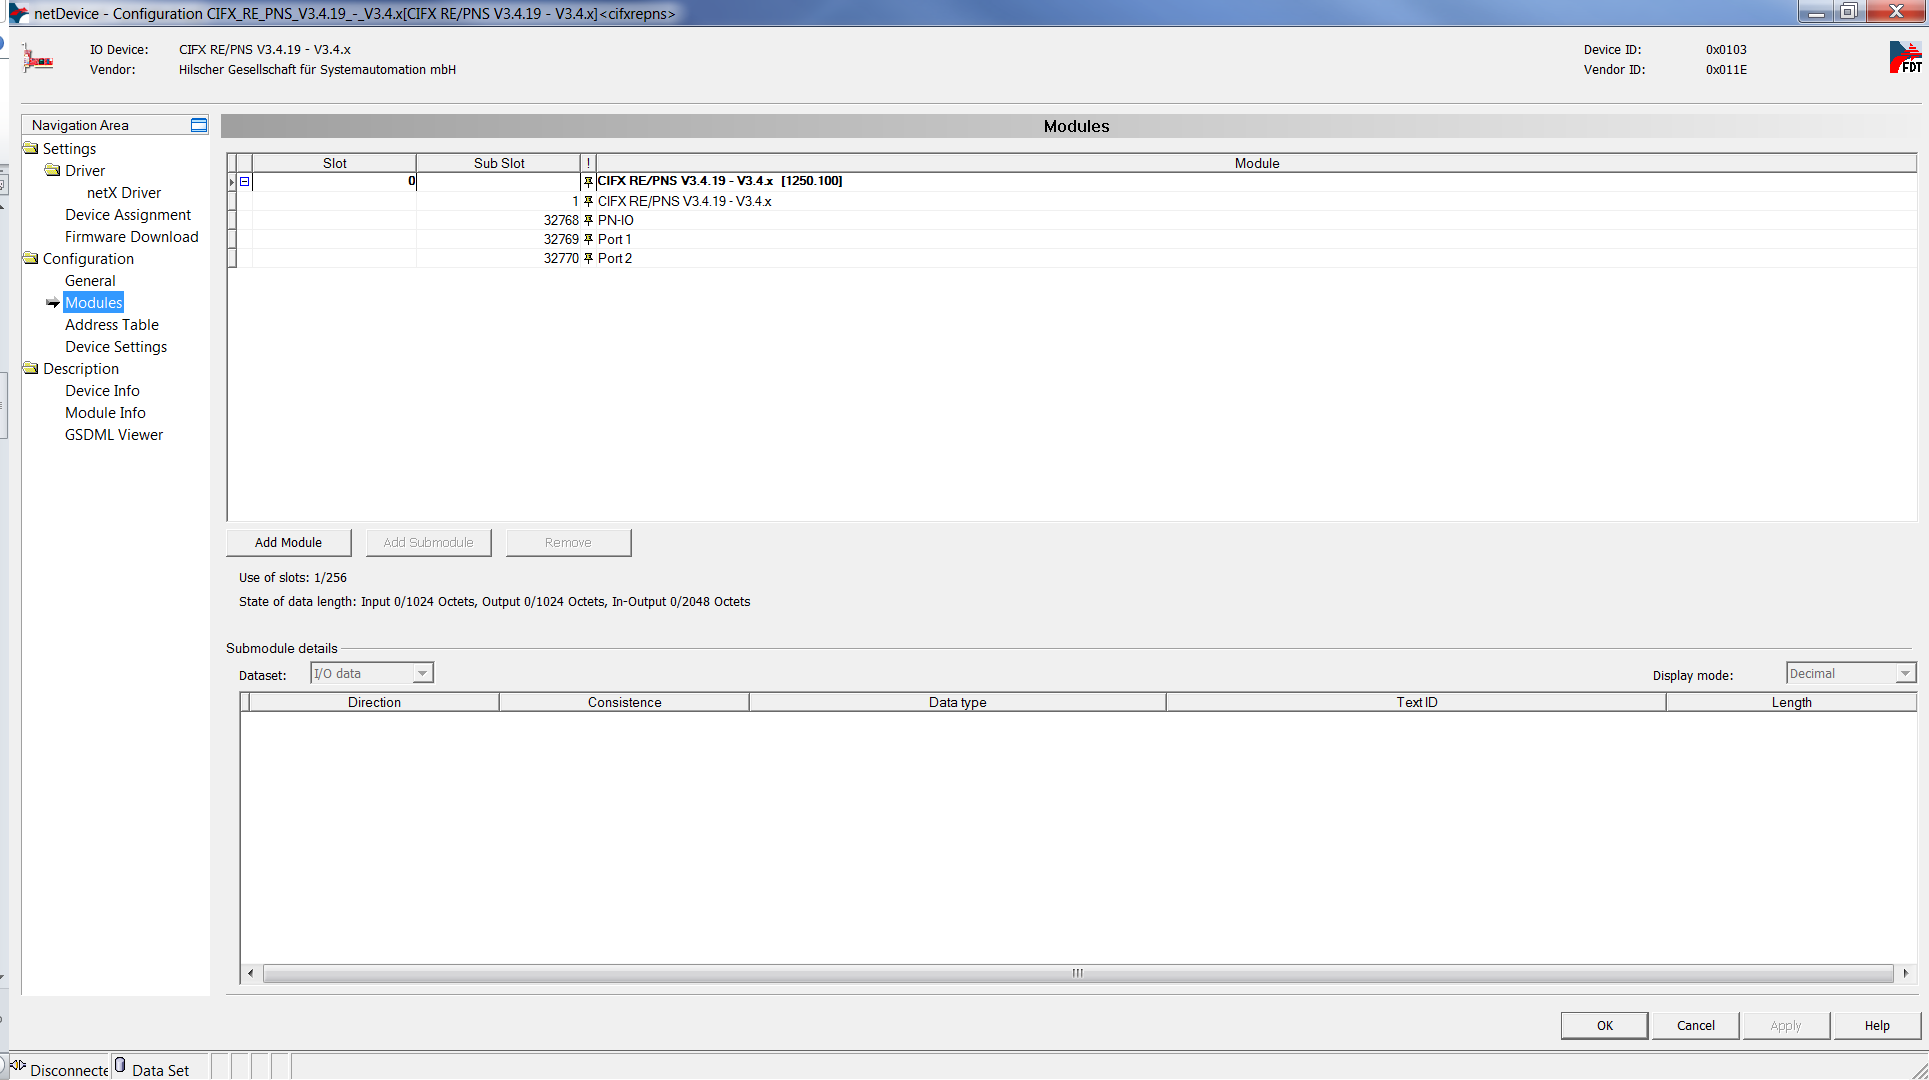This screenshot has width=1929, height=1080.
Task: Select Settings tree node
Action: tap(69, 148)
